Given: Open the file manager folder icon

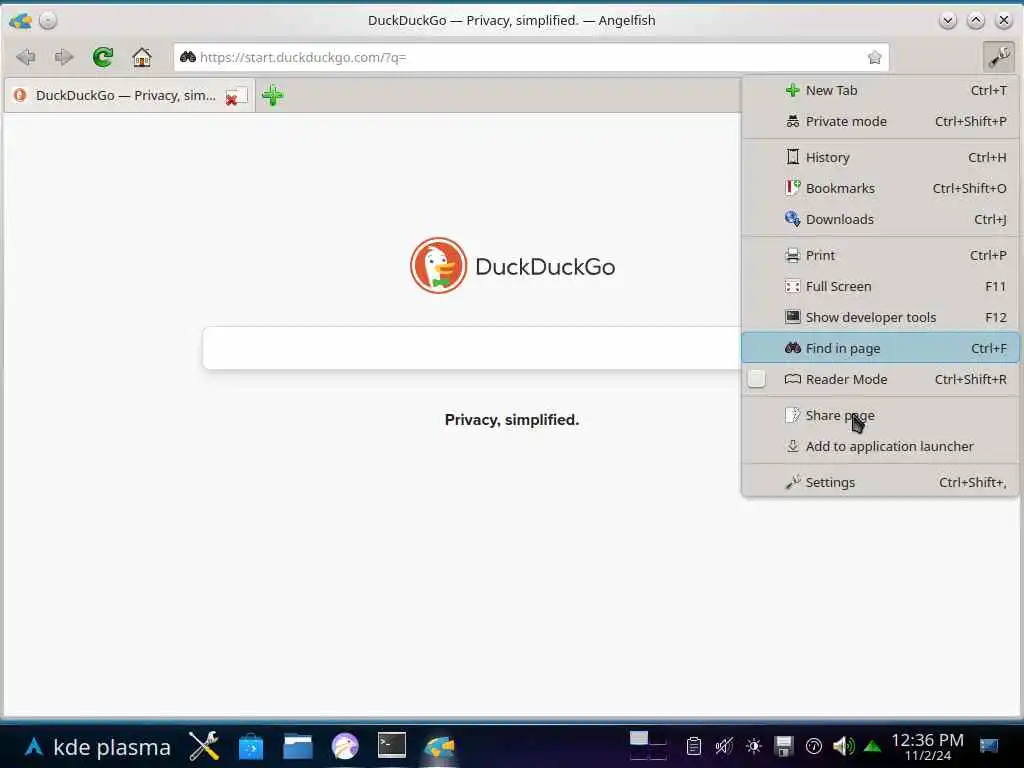Looking at the screenshot, I should tap(298, 746).
